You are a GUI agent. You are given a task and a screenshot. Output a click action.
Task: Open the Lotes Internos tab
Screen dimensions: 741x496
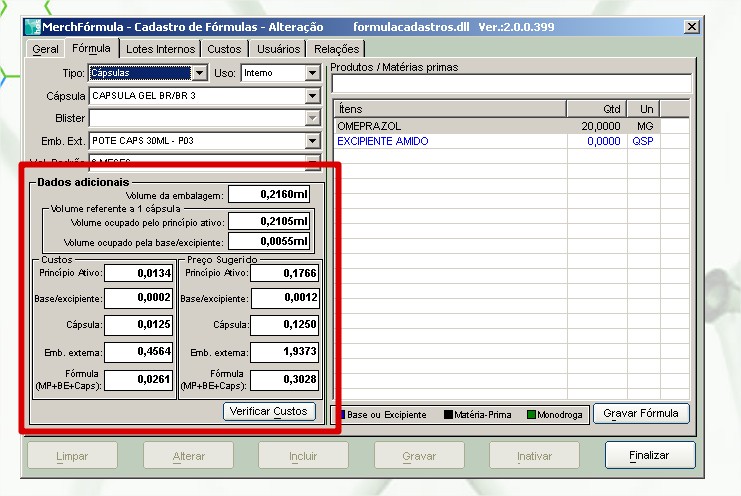click(162, 48)
